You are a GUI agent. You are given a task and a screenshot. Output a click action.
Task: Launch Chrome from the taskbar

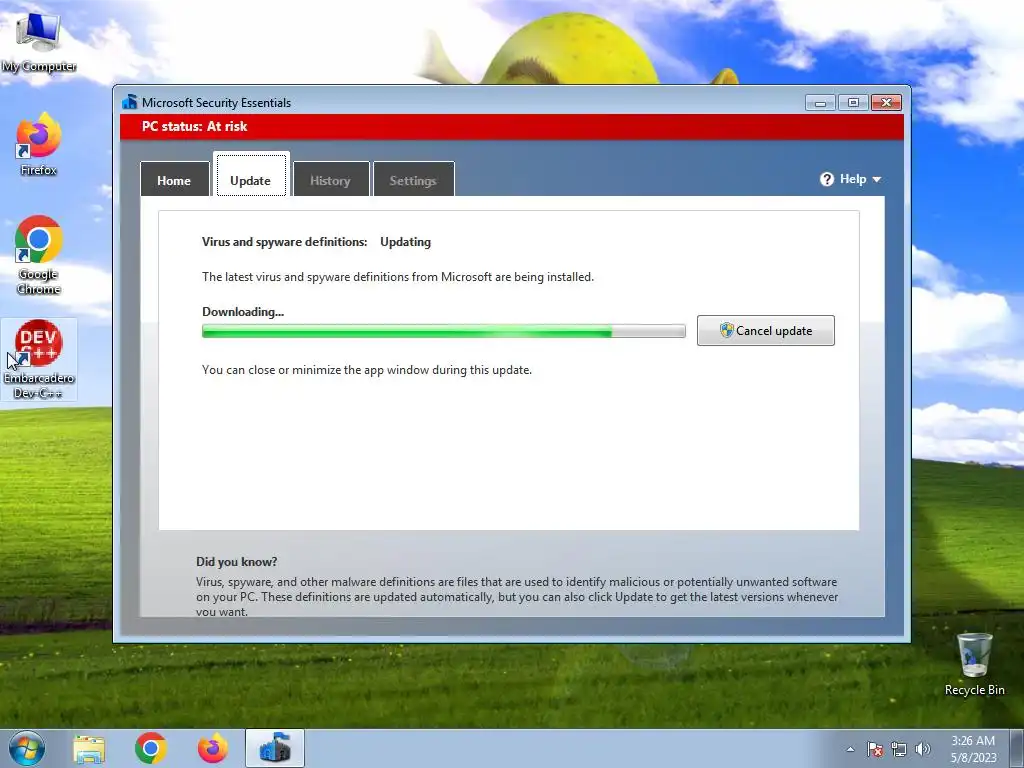point(151,748)
